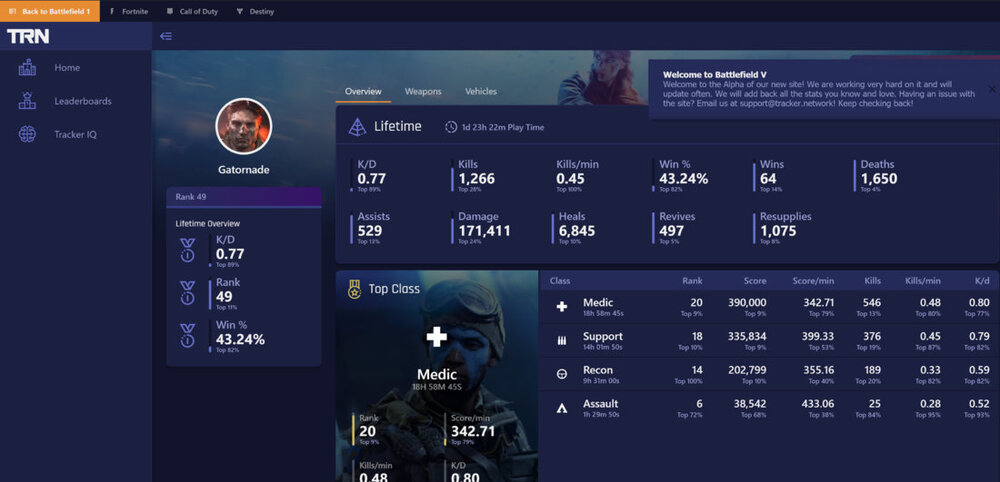Image resolution: width=1000 pixels, height=482 pixels.
Task: Click the Rank 49 banner
Action: point(244,197)
